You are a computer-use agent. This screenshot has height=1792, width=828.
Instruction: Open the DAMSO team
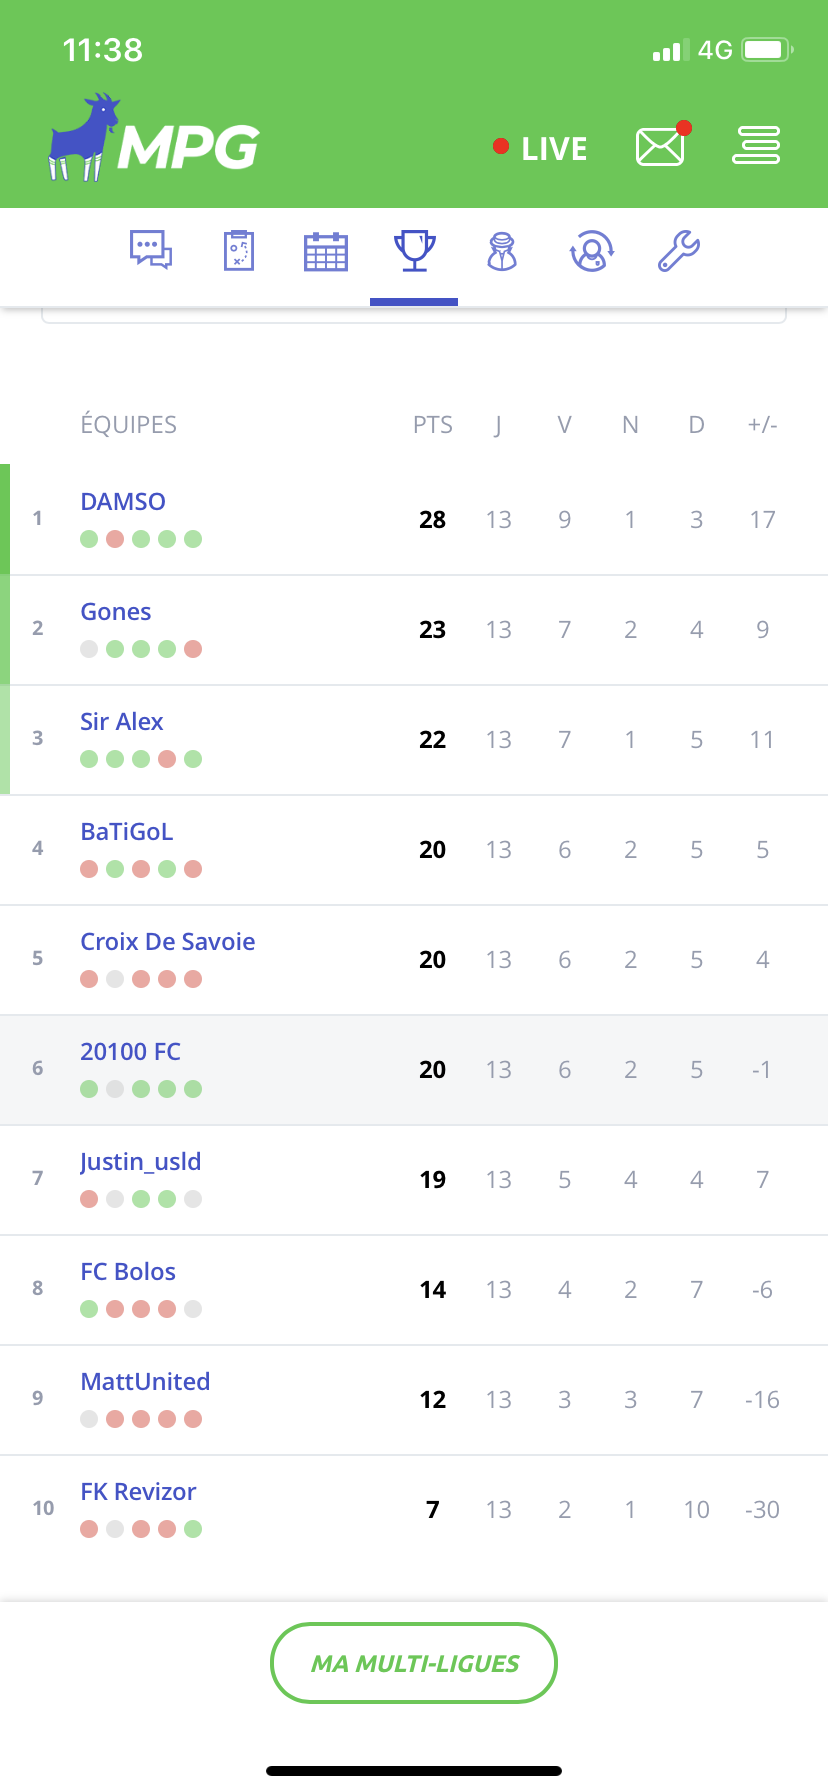pos(123,501)
